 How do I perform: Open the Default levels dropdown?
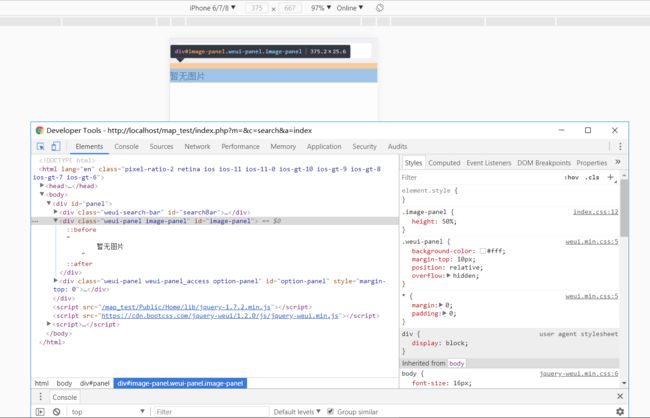297,412
